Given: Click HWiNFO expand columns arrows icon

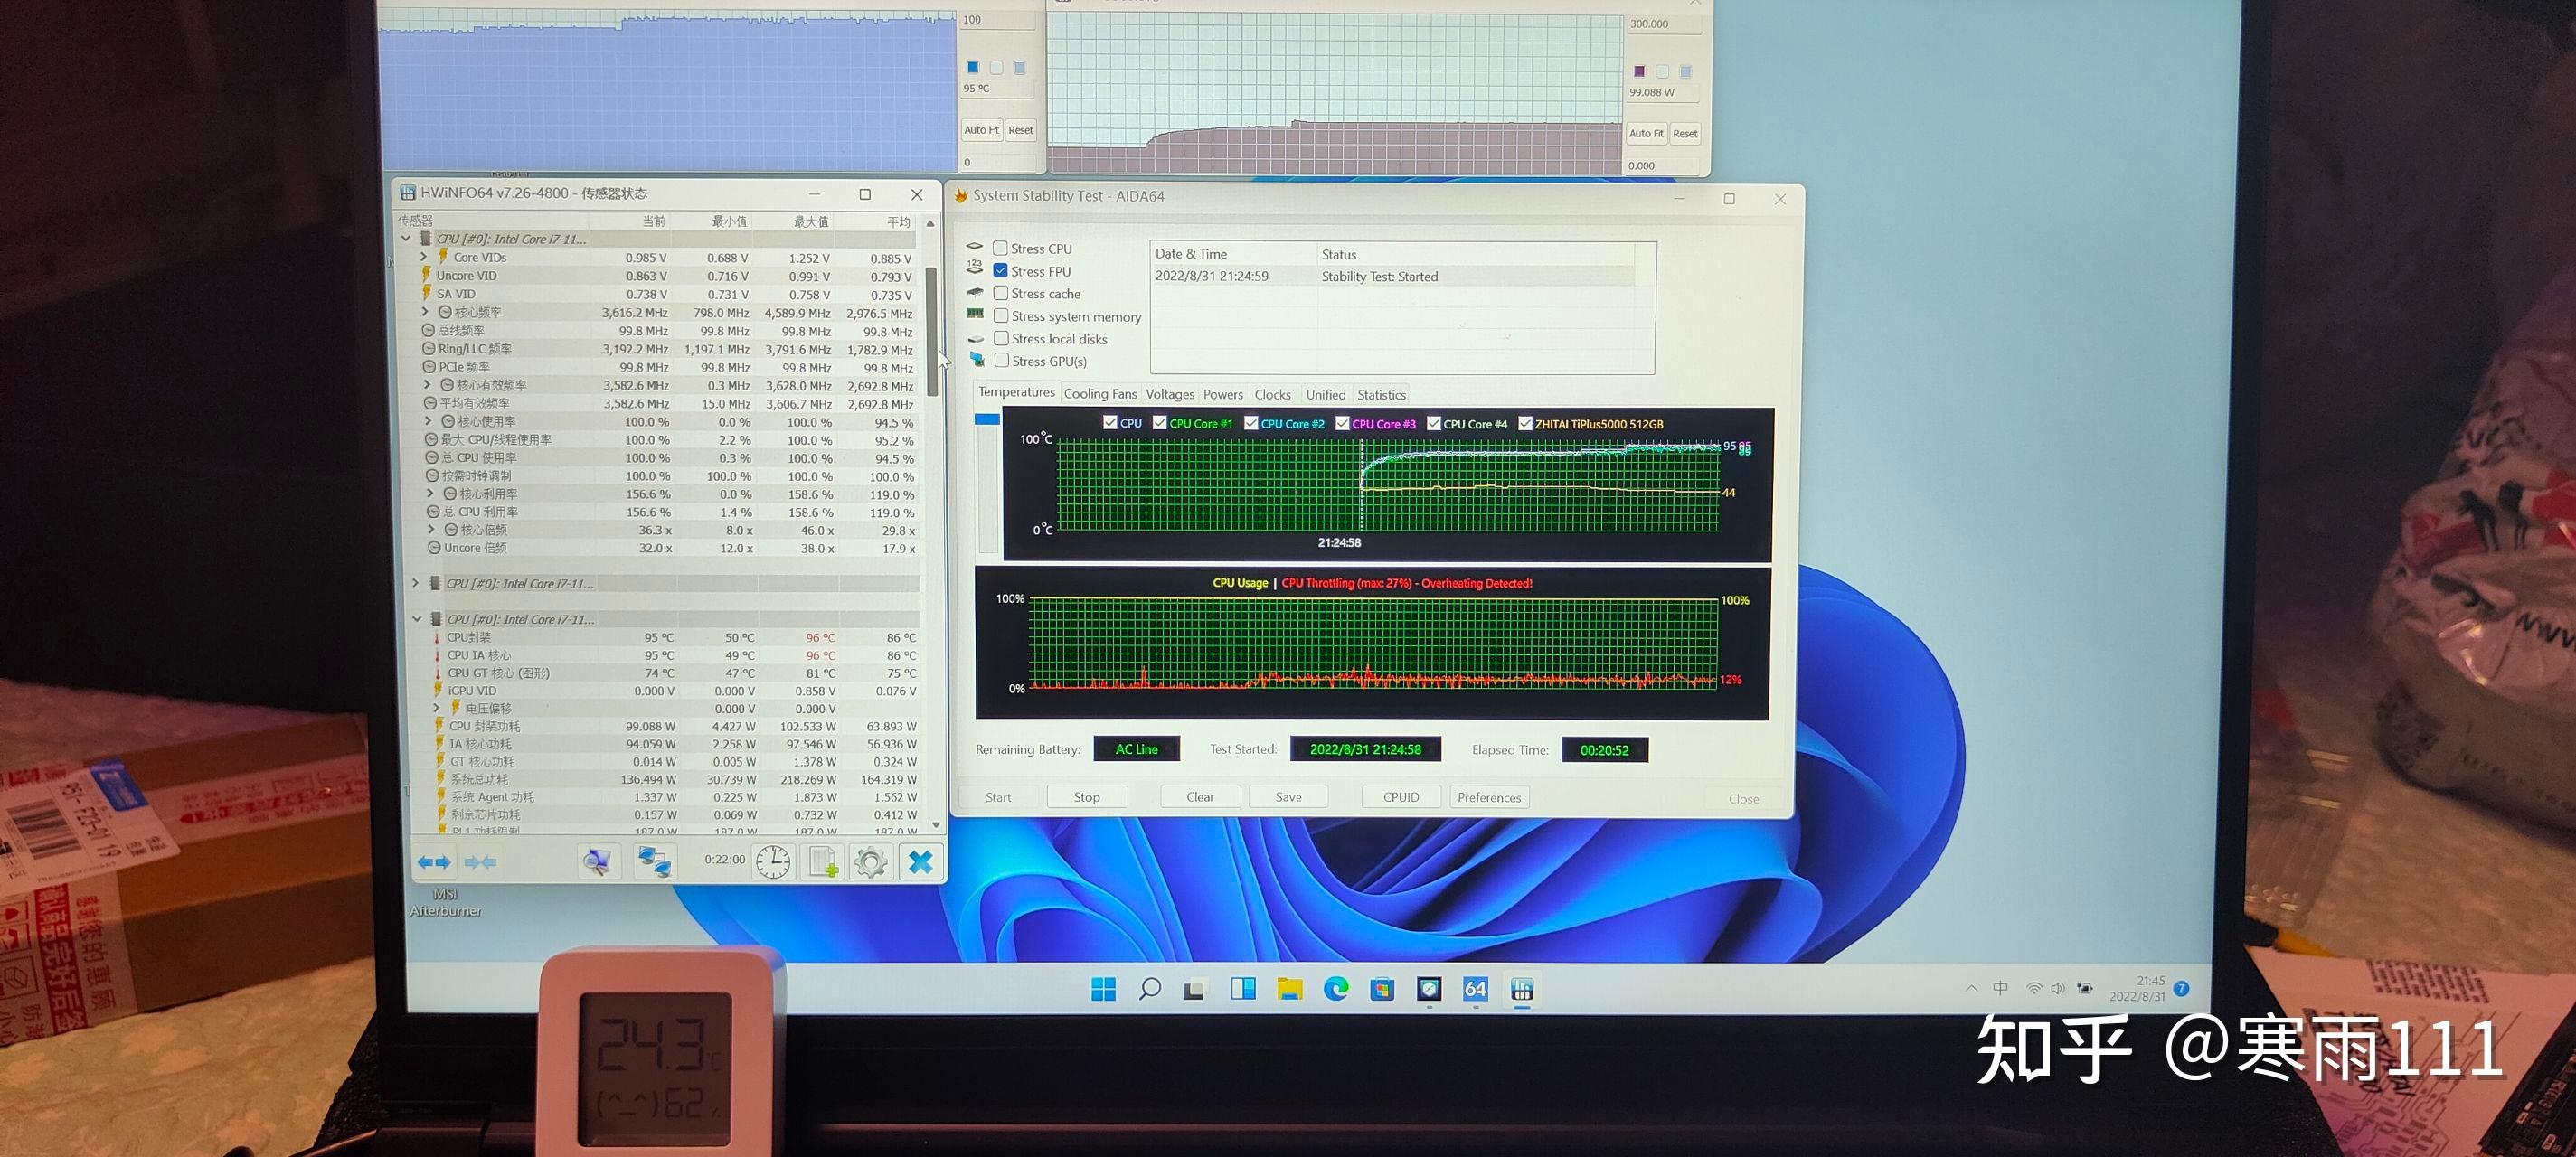Looking at the screenshot, I should (x=434, y=861).
